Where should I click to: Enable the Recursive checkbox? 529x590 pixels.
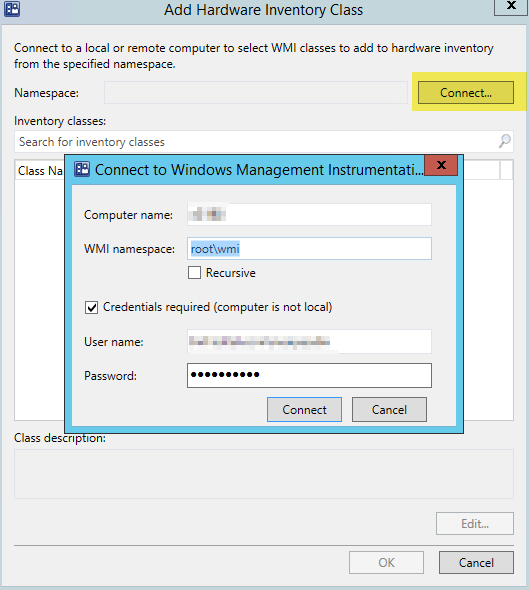point(195,272)
